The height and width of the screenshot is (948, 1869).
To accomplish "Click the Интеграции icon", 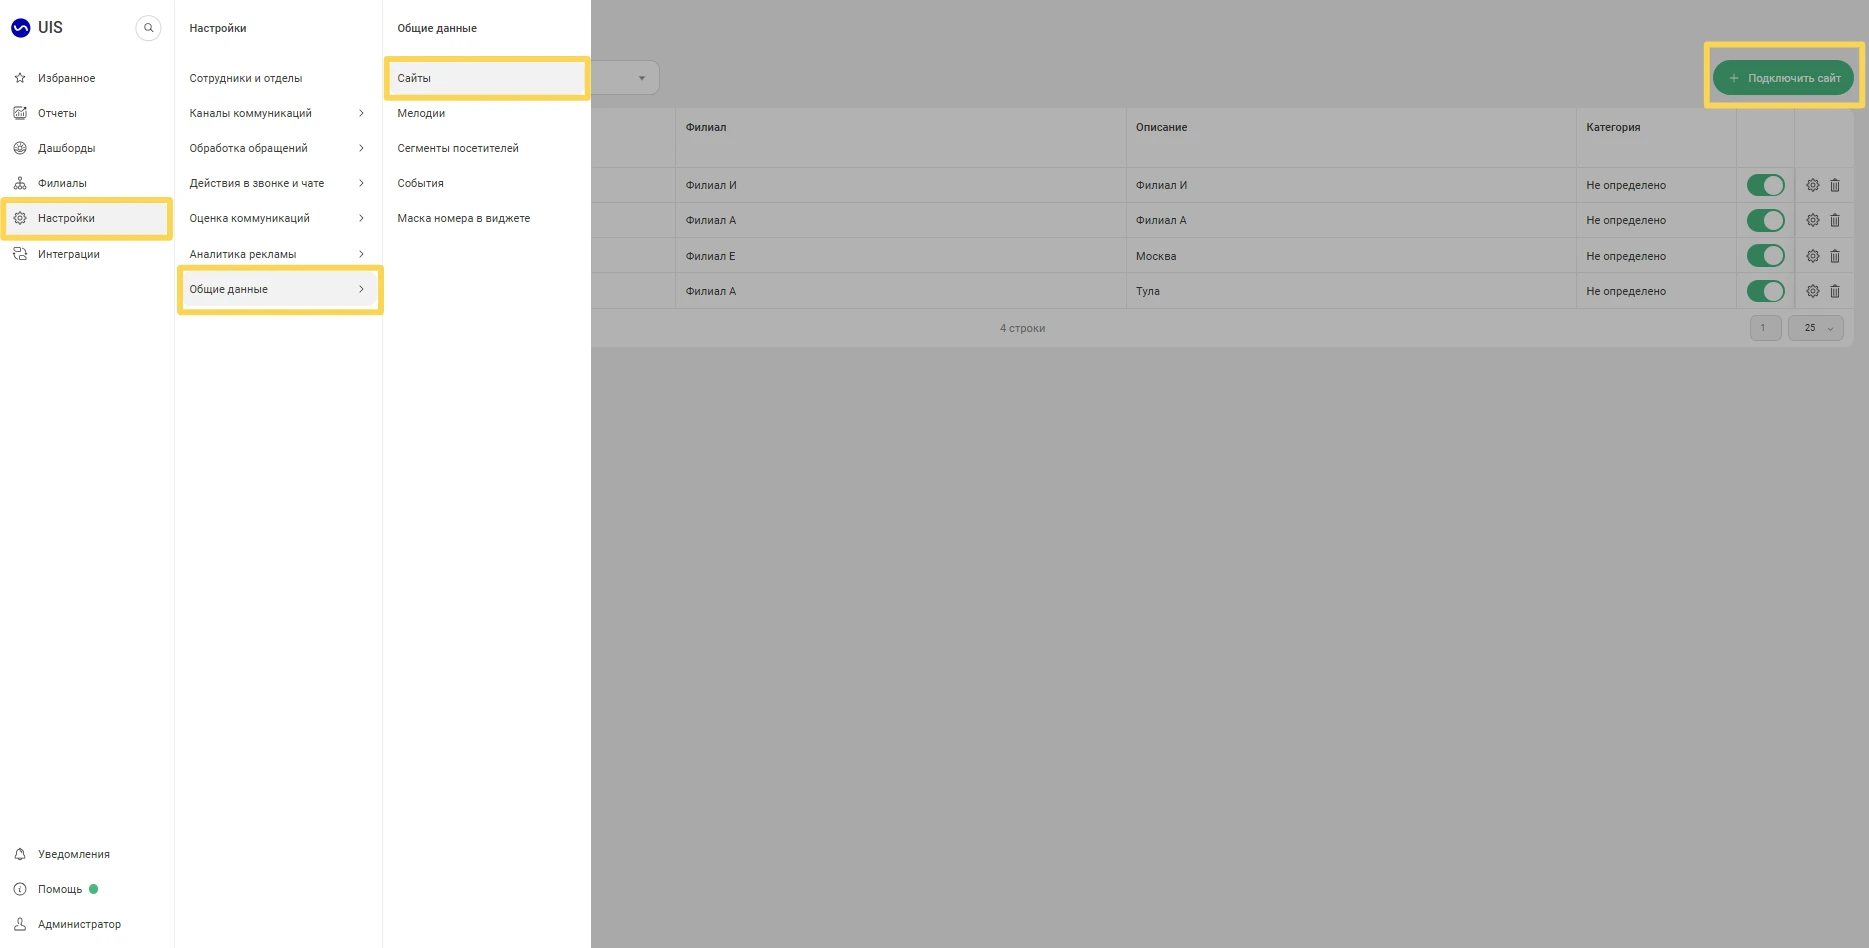I will point(20,254).
